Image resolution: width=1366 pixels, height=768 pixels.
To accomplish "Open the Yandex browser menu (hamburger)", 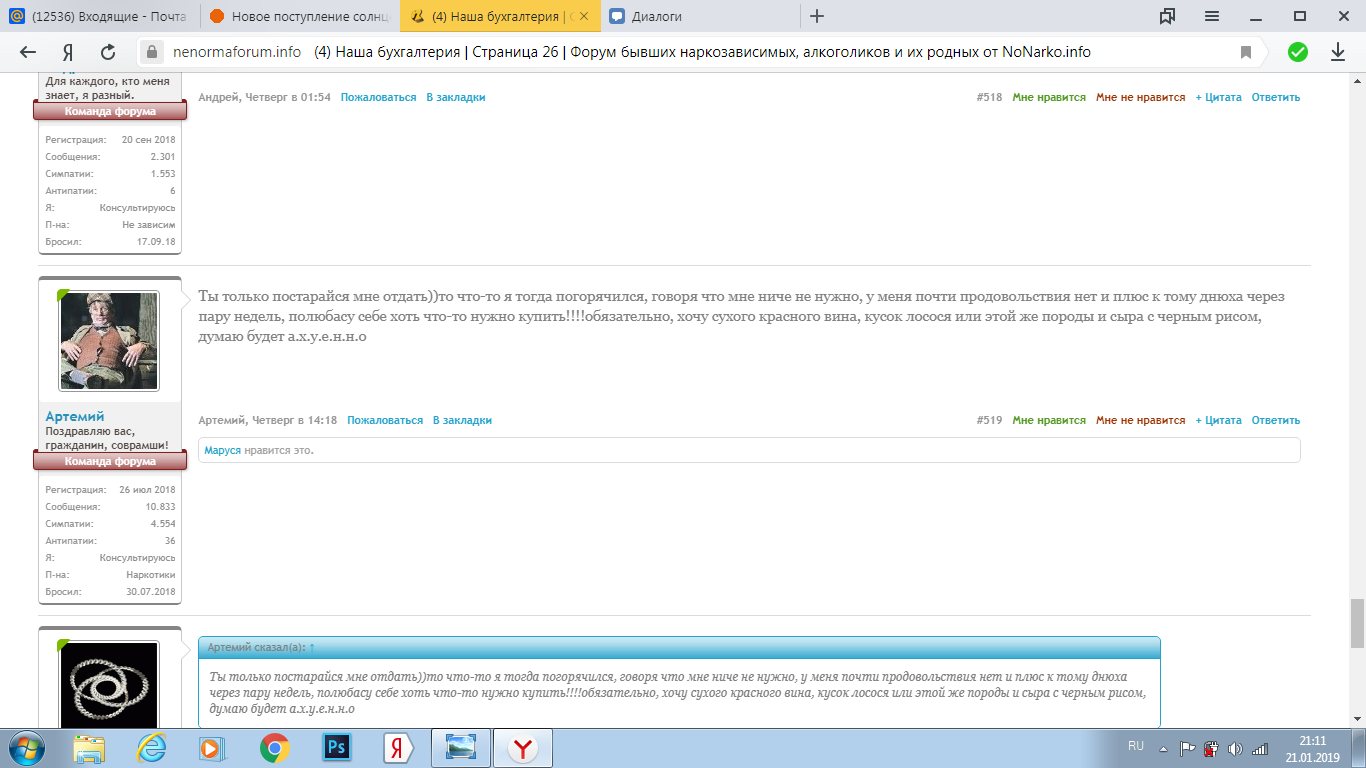I will pyautogui.click(x=1212, y=16).
